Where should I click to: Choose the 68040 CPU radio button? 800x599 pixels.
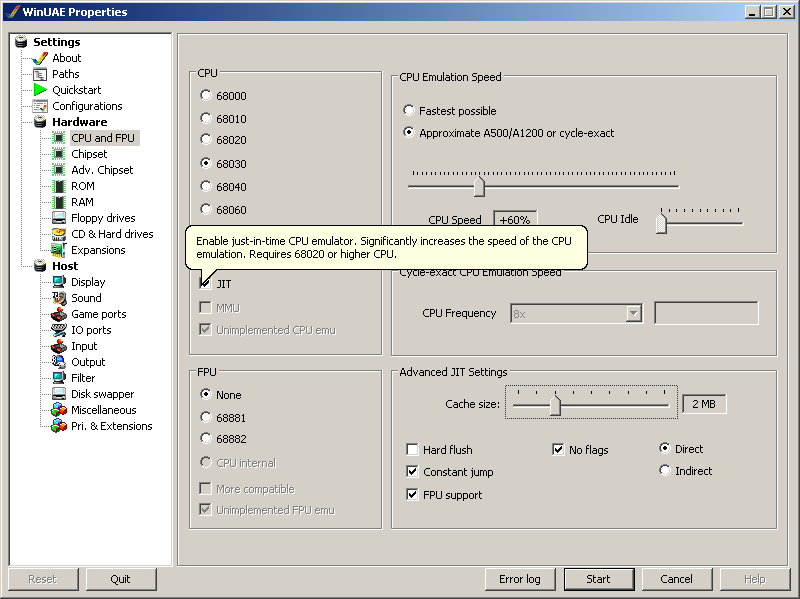206,186
